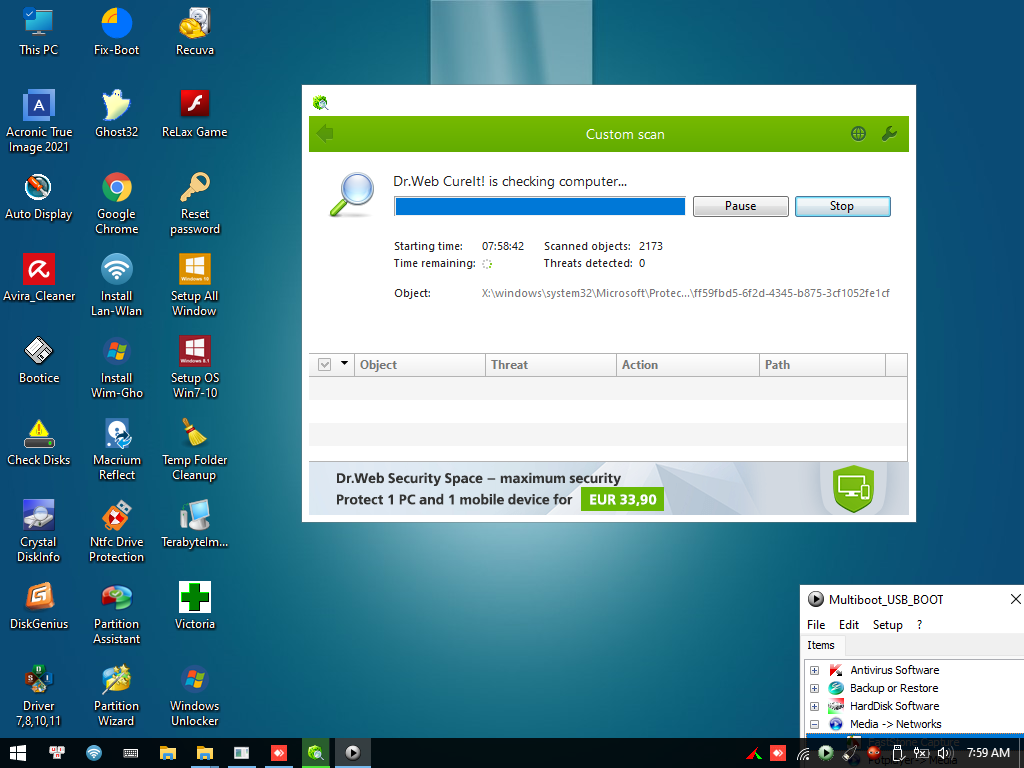This screenshot has height=768, width=1024.
Task: Select the Google Chrome desktop icon
Action: (x=116, y=203)
